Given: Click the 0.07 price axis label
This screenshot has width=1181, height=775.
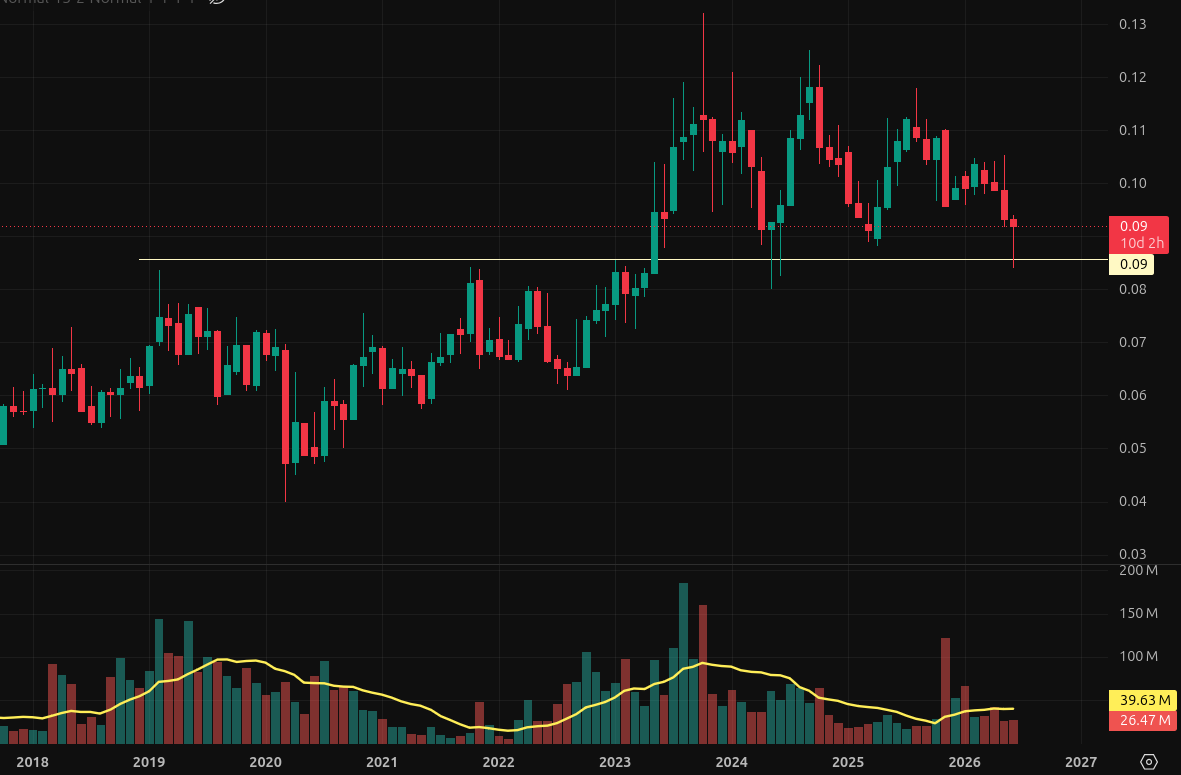Looking at the screenshot, I should click(x=1133, y=342).
